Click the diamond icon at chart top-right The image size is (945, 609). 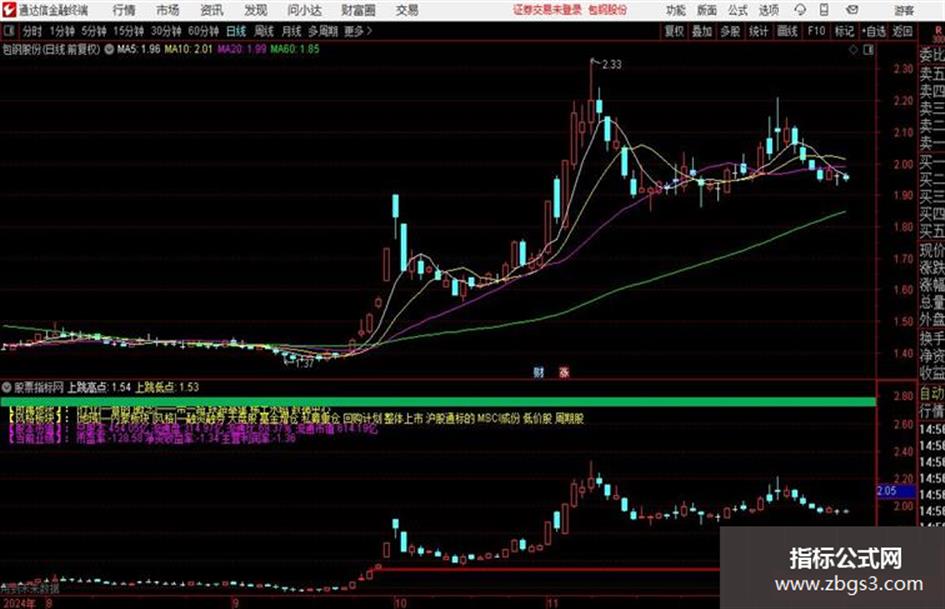853,50
